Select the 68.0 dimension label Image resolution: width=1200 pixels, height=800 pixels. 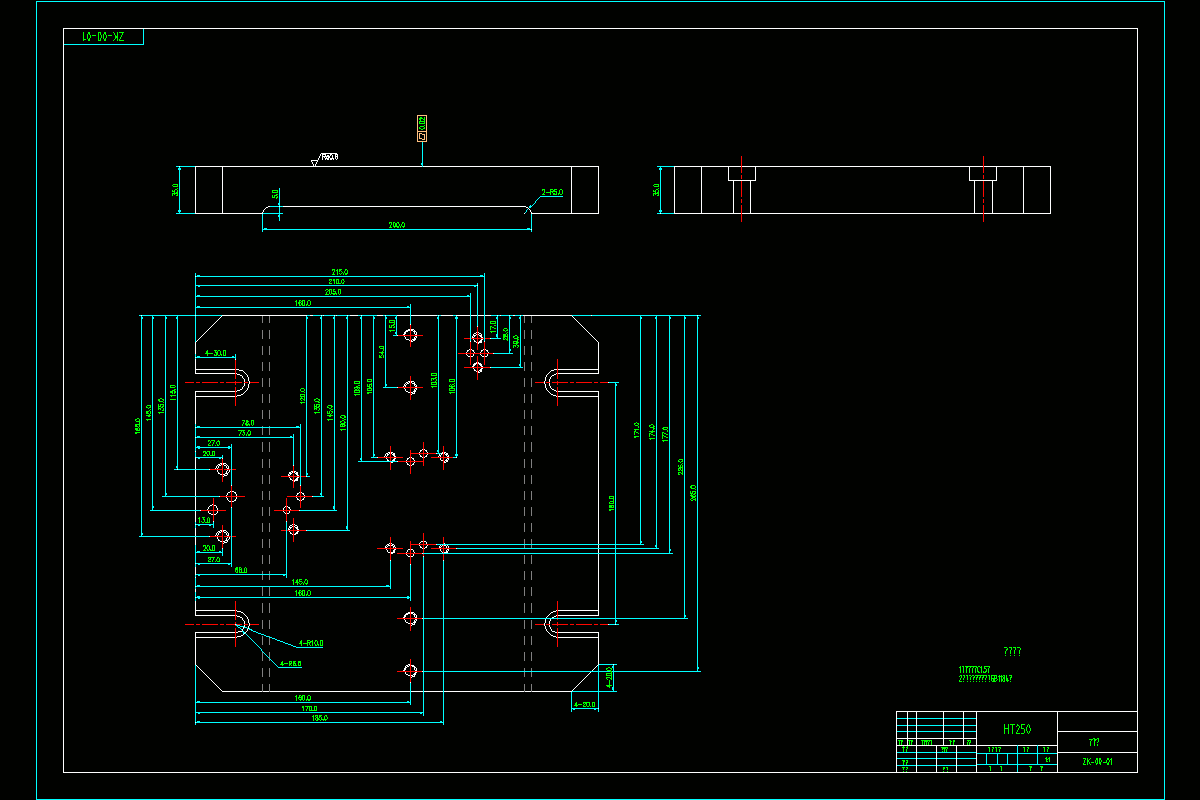(x=241, y=570)
